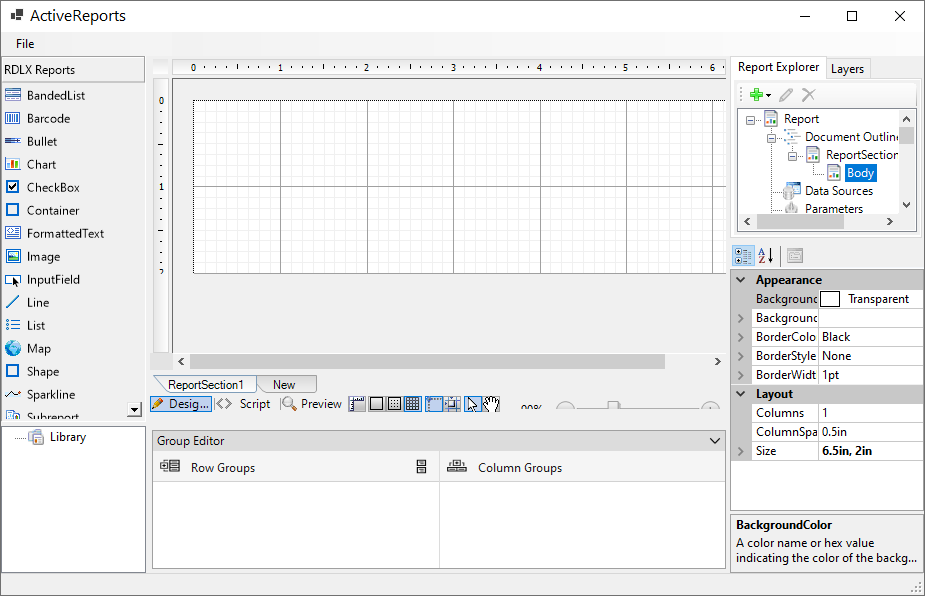The image size is (925, 596).
Task: Click the zoom slider thumb
Action: click(614, 405)
